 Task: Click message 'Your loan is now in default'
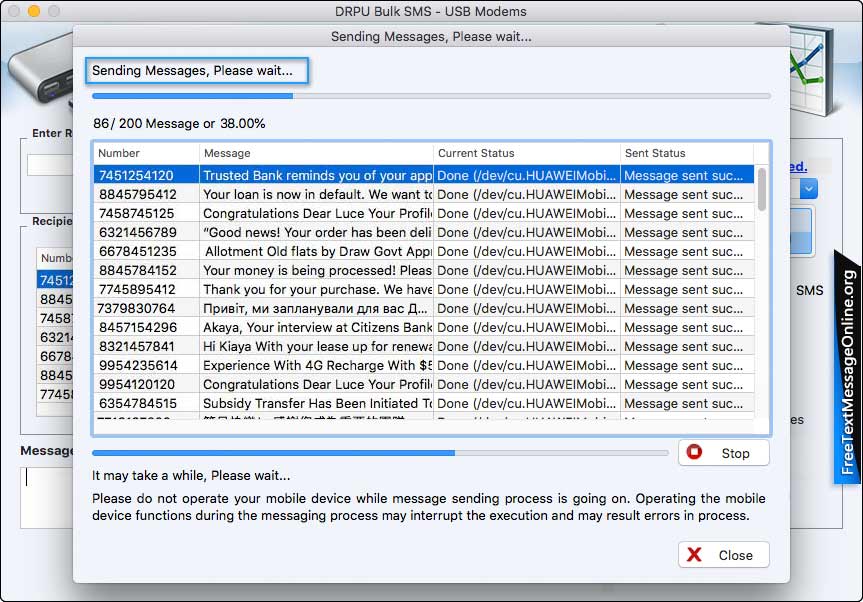click(x=317, y=194)
